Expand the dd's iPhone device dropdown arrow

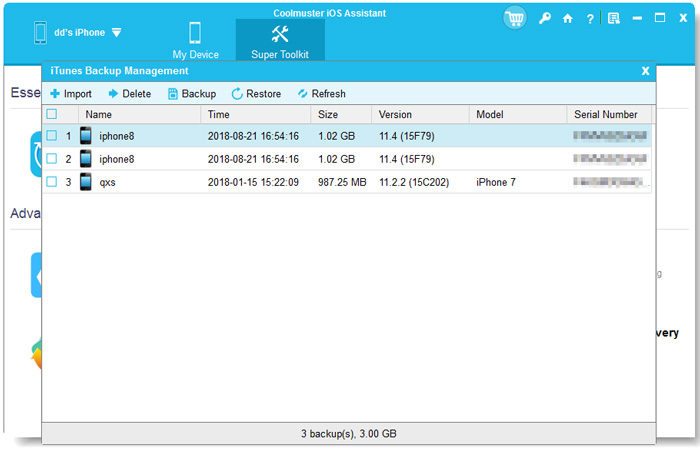pos(117,33)
